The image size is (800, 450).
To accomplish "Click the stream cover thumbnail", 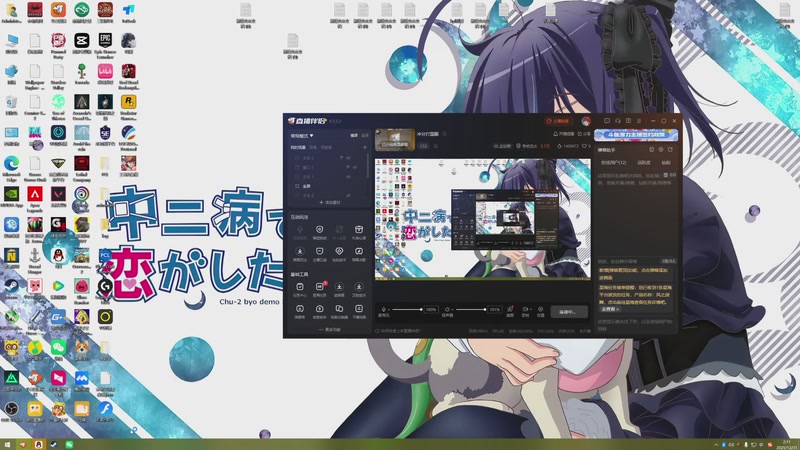I will 395,140.
